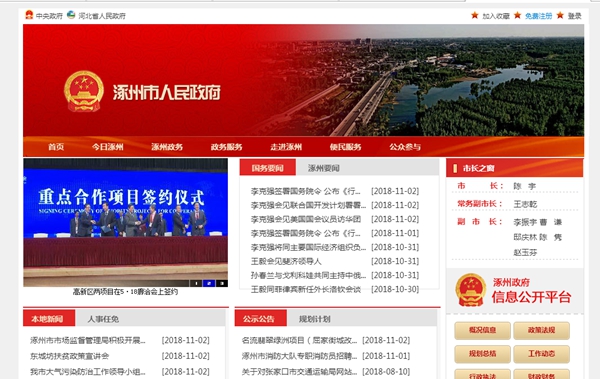The image size is (600, 379).
Task: Click the 中央政府 national emblem icon
Action: [x=29, y=15]
